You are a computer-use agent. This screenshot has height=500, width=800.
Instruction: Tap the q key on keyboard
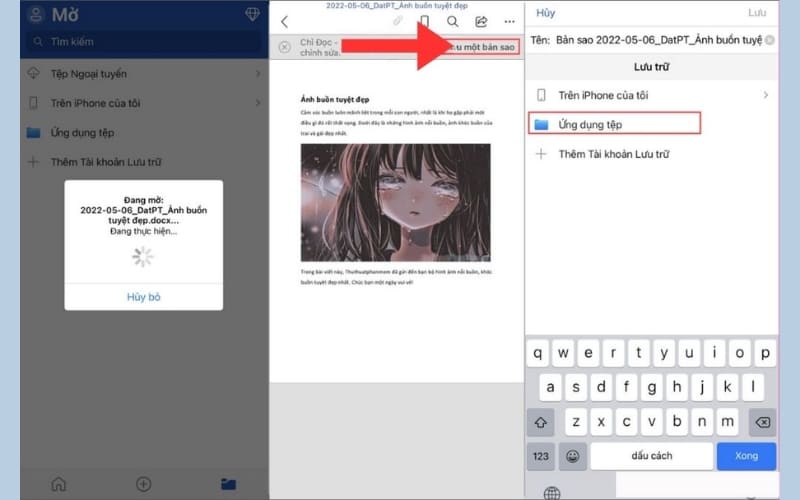538,353
